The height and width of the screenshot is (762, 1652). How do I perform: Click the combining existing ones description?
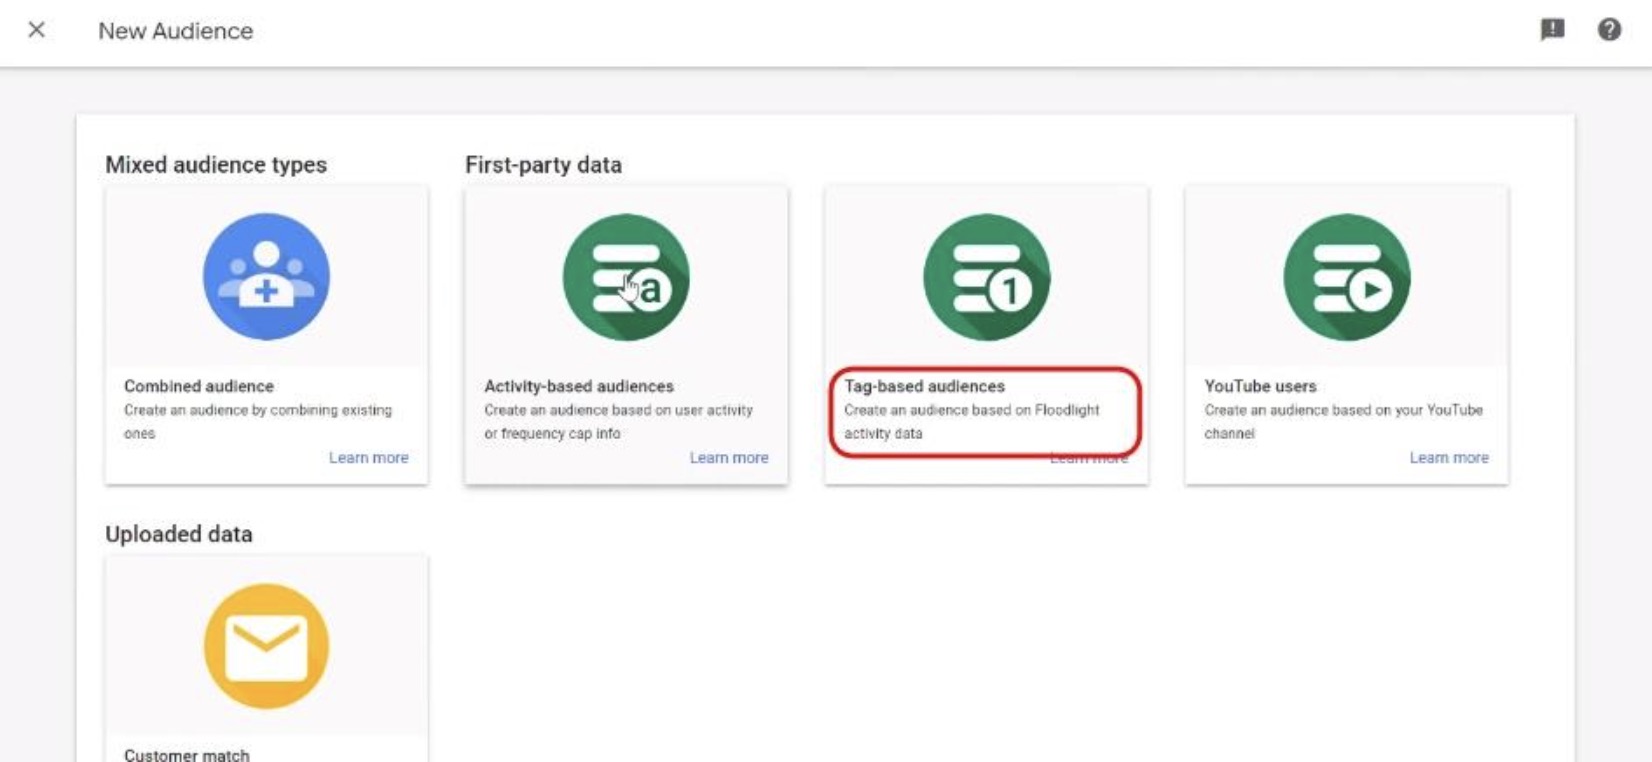pos(257,421)
